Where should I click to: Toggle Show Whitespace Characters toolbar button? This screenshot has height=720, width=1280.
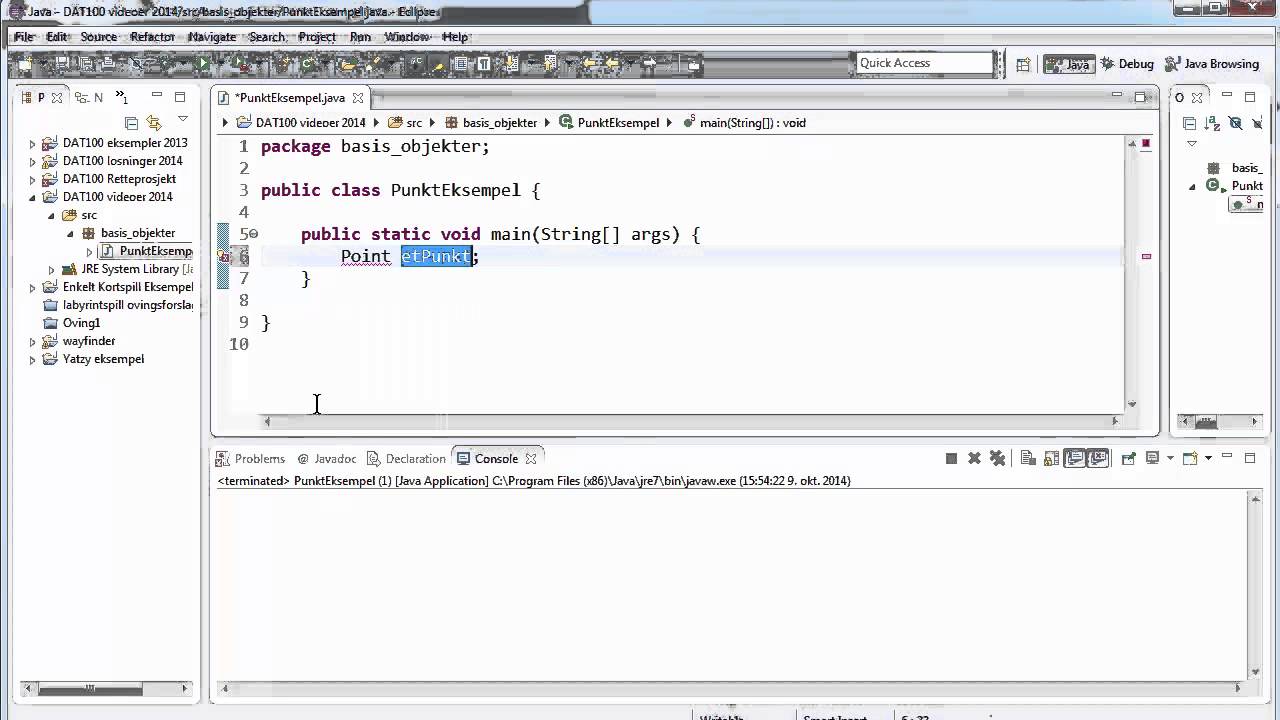(484, 63)
